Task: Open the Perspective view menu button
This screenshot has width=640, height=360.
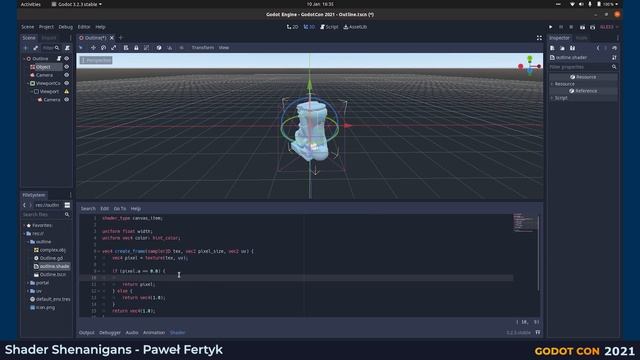Action: [96, 60]
